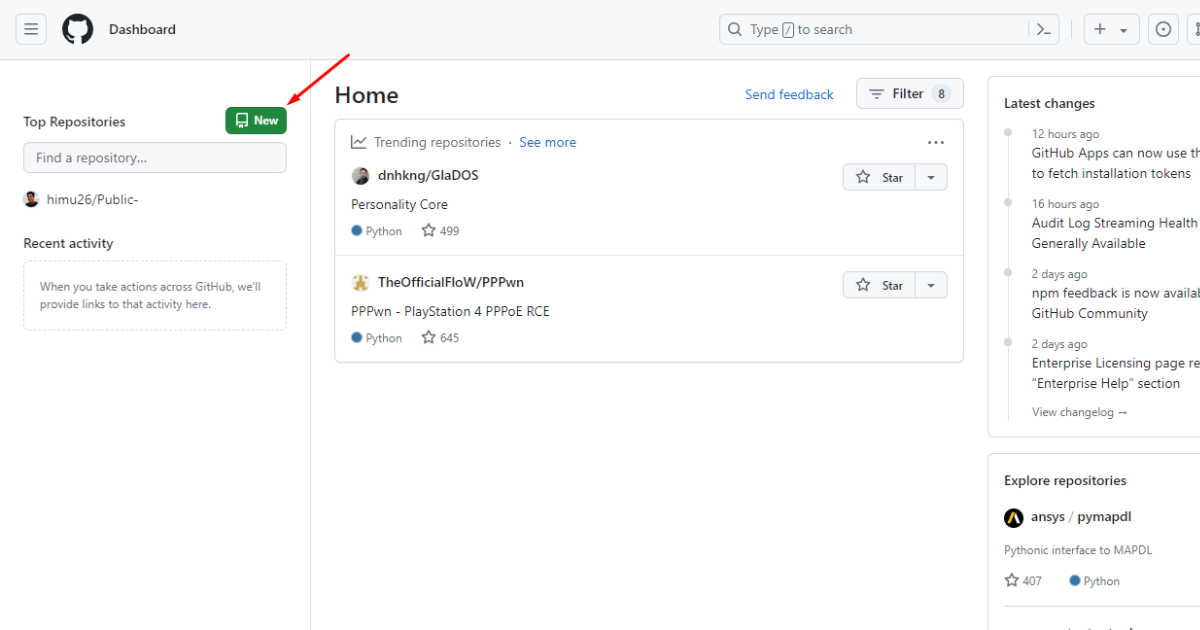Go to GitHub homepage via Octocat logo
The image size is (1200, 630).
tap(77, 29)
